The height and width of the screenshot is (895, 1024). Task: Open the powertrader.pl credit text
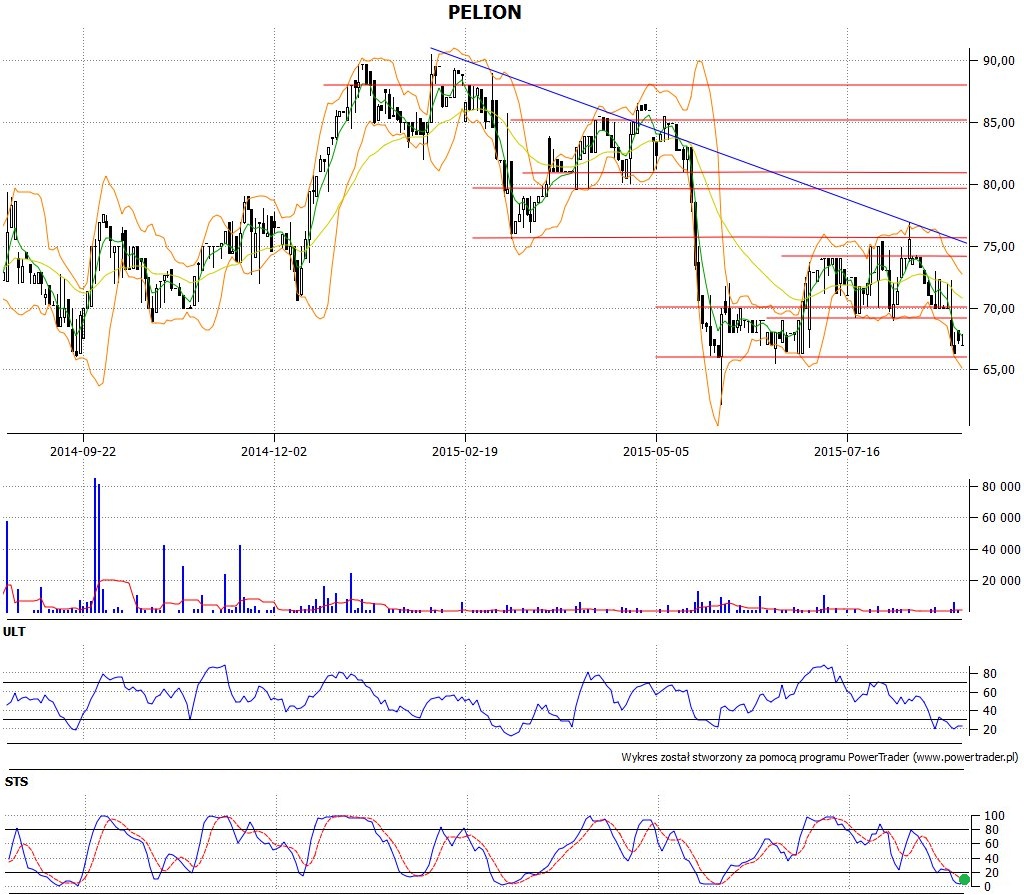click(x=820, y=757)
